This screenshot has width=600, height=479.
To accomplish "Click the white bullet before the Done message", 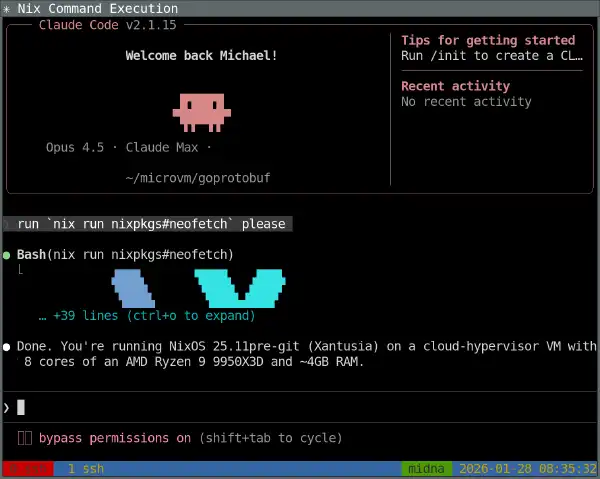I will pos(7,346).
